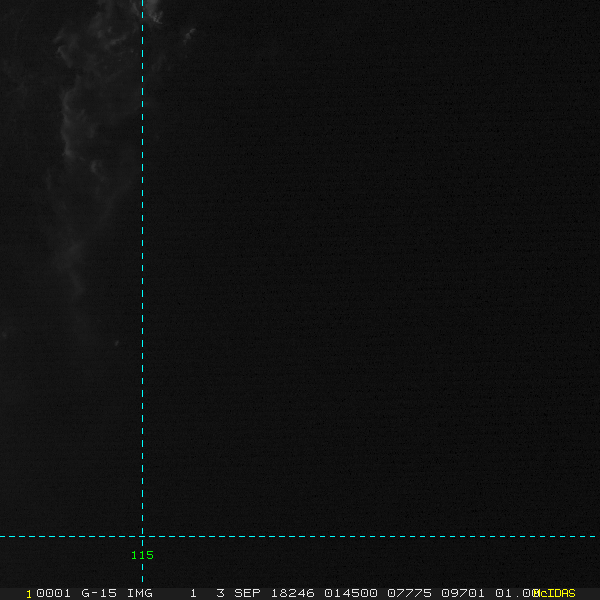
Task: Click the SEP month text
Action: tap(247, 593)
